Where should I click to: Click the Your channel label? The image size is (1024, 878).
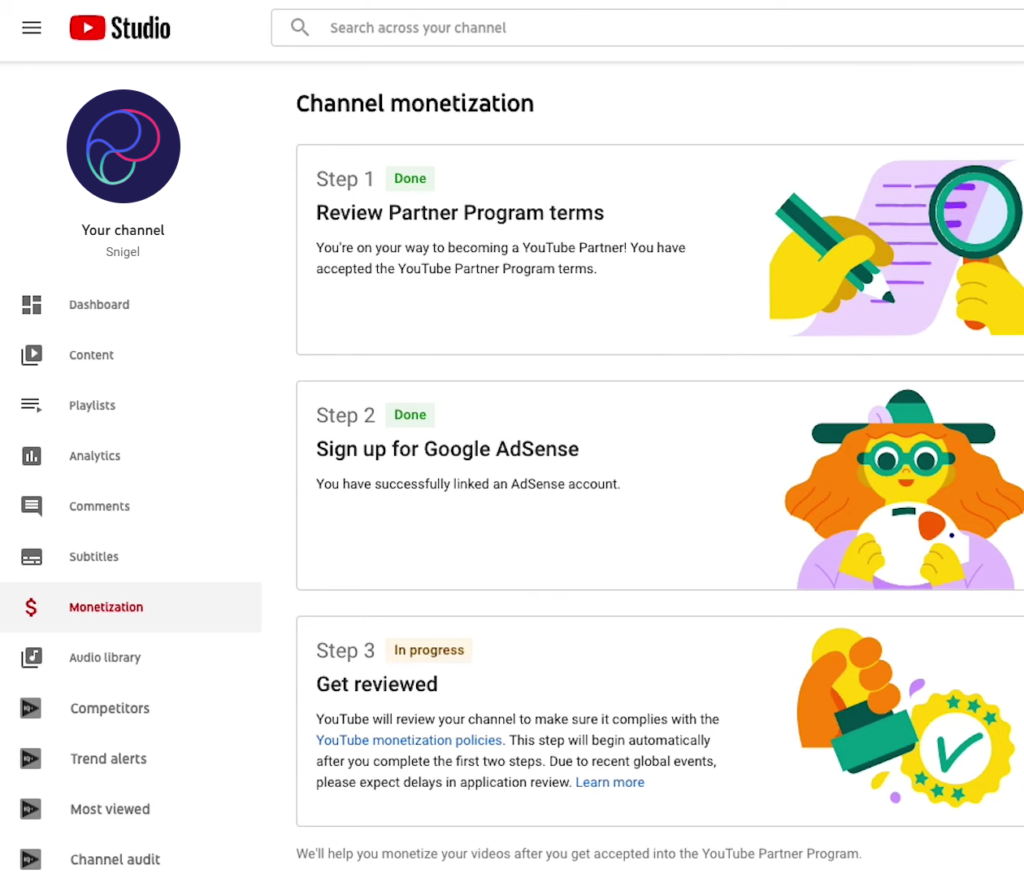point(123,230)
